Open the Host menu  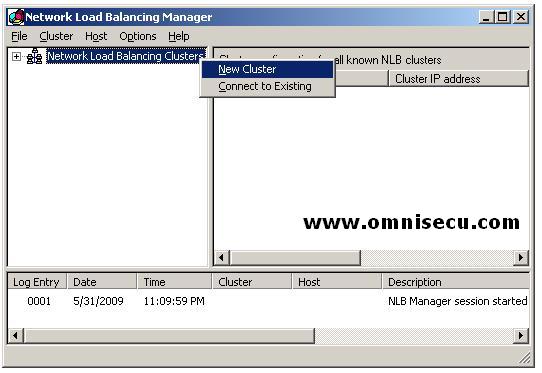point(96,36)
